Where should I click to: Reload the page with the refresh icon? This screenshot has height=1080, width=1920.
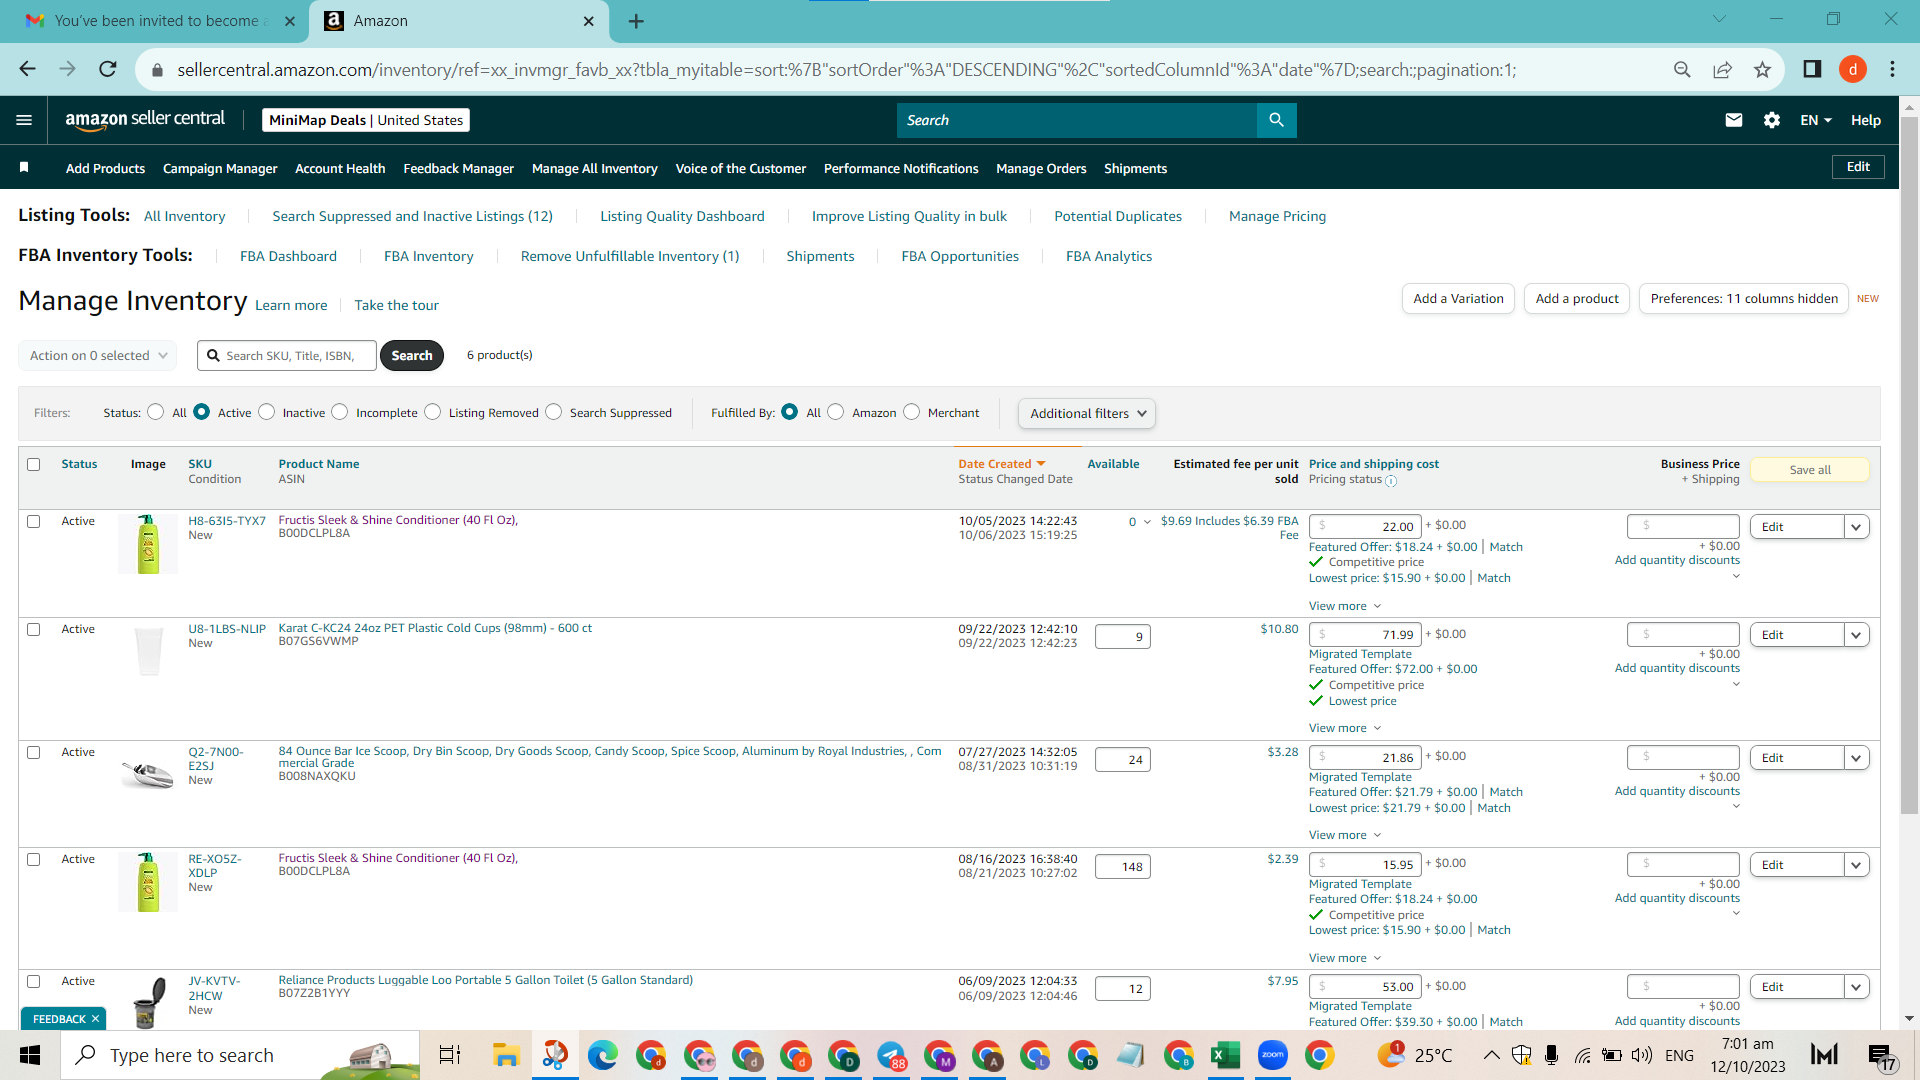pos(108,69)
